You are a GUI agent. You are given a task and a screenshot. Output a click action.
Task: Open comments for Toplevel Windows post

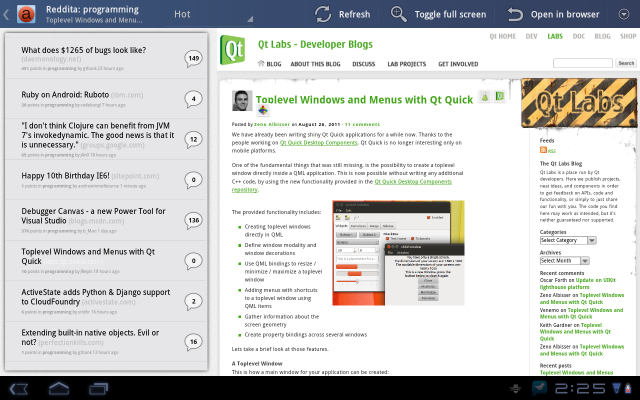tap(193, 261)
